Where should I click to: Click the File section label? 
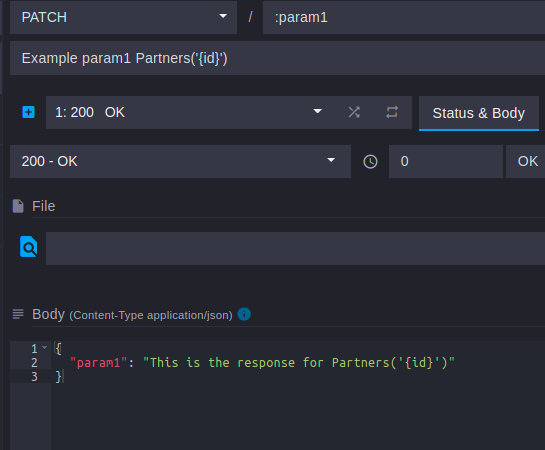tap(43, 206)
